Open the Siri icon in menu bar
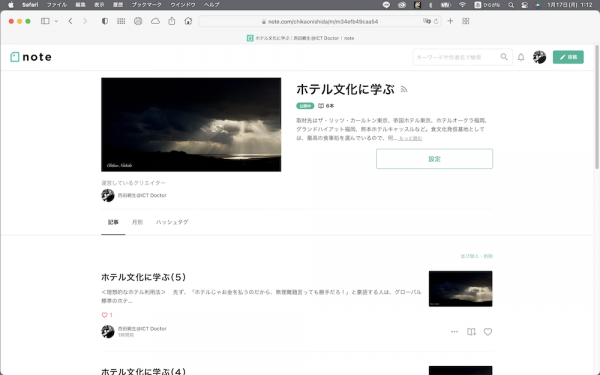Image resolution: width=600 pixels, height=375 pixels. tap(538, 5)
